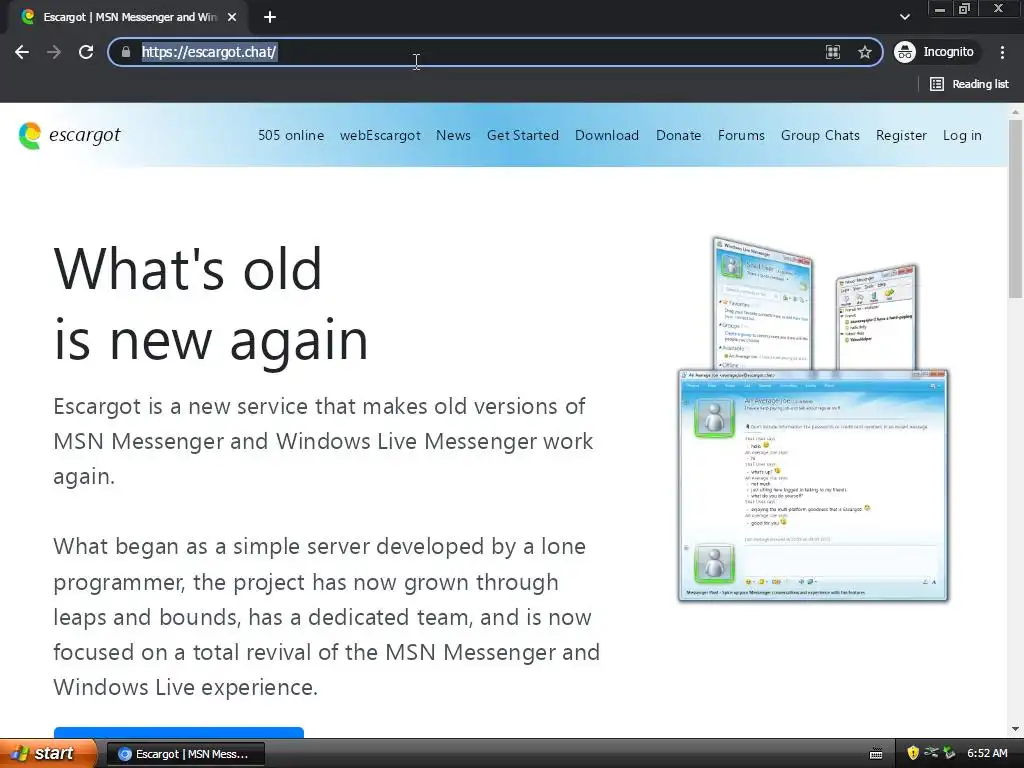
Task: Open the webEscargot page
Action: [x=380, y=135]
